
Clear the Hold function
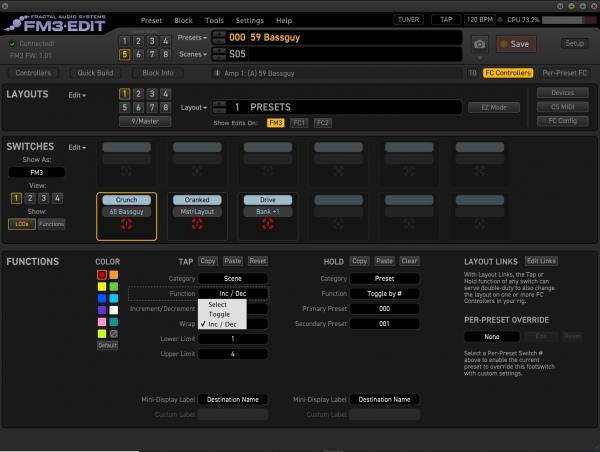coord(409,261)
